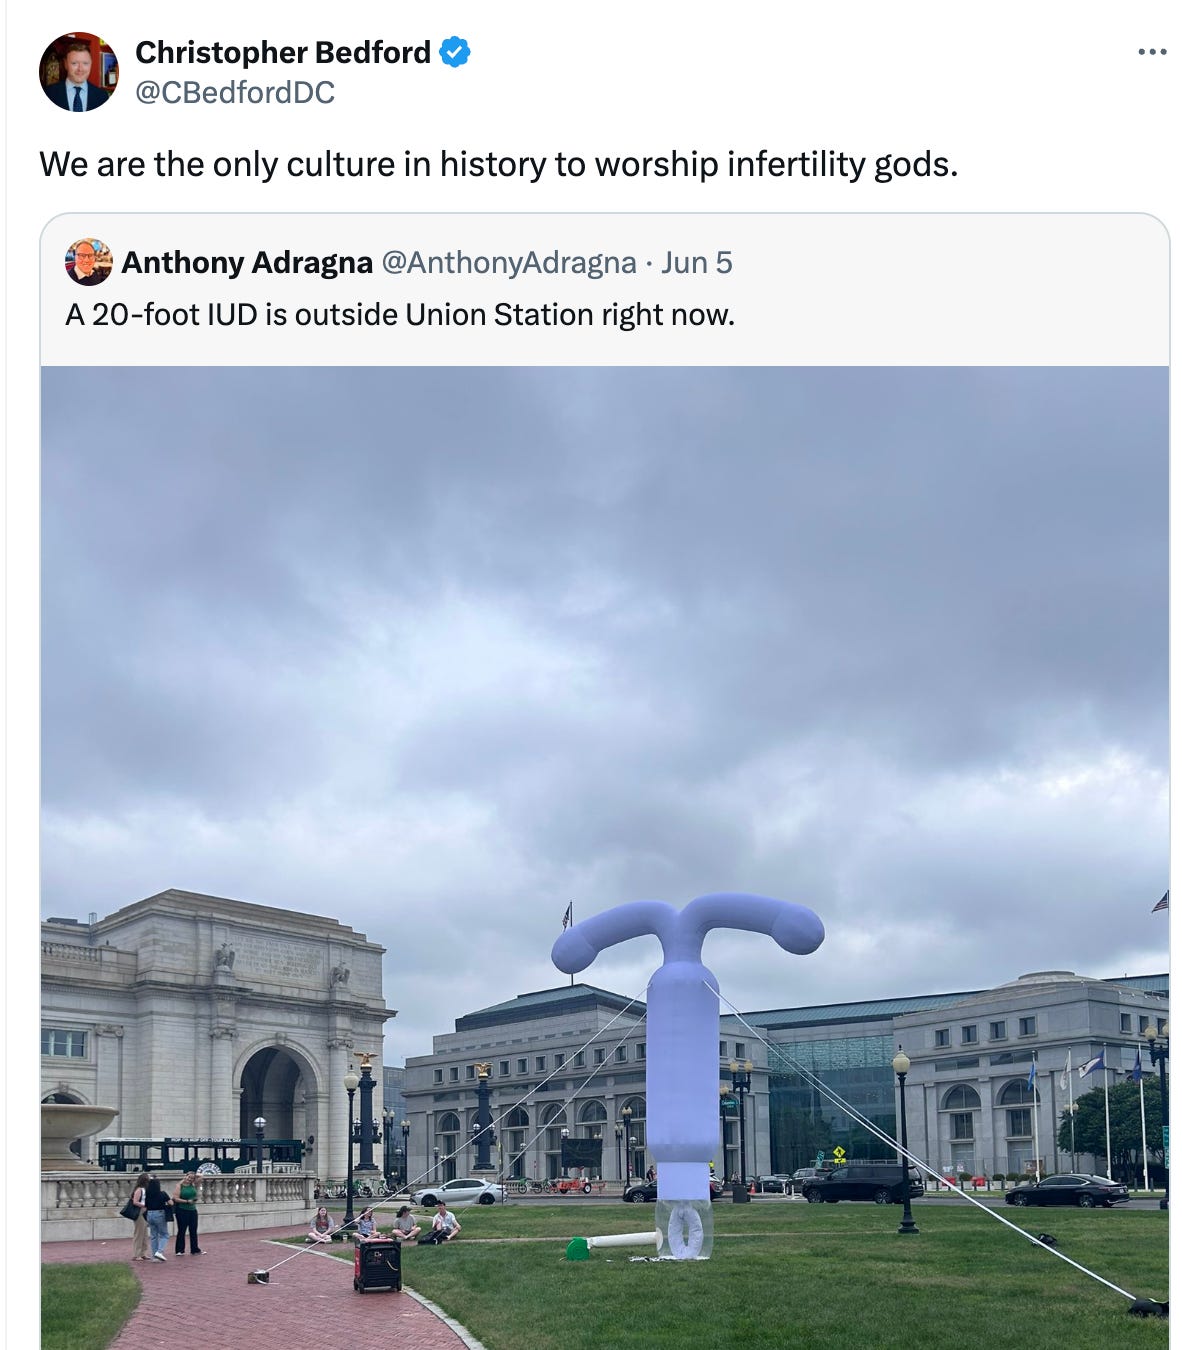
Task: Click the Anthony Adragna name
Action: point(247,262)
